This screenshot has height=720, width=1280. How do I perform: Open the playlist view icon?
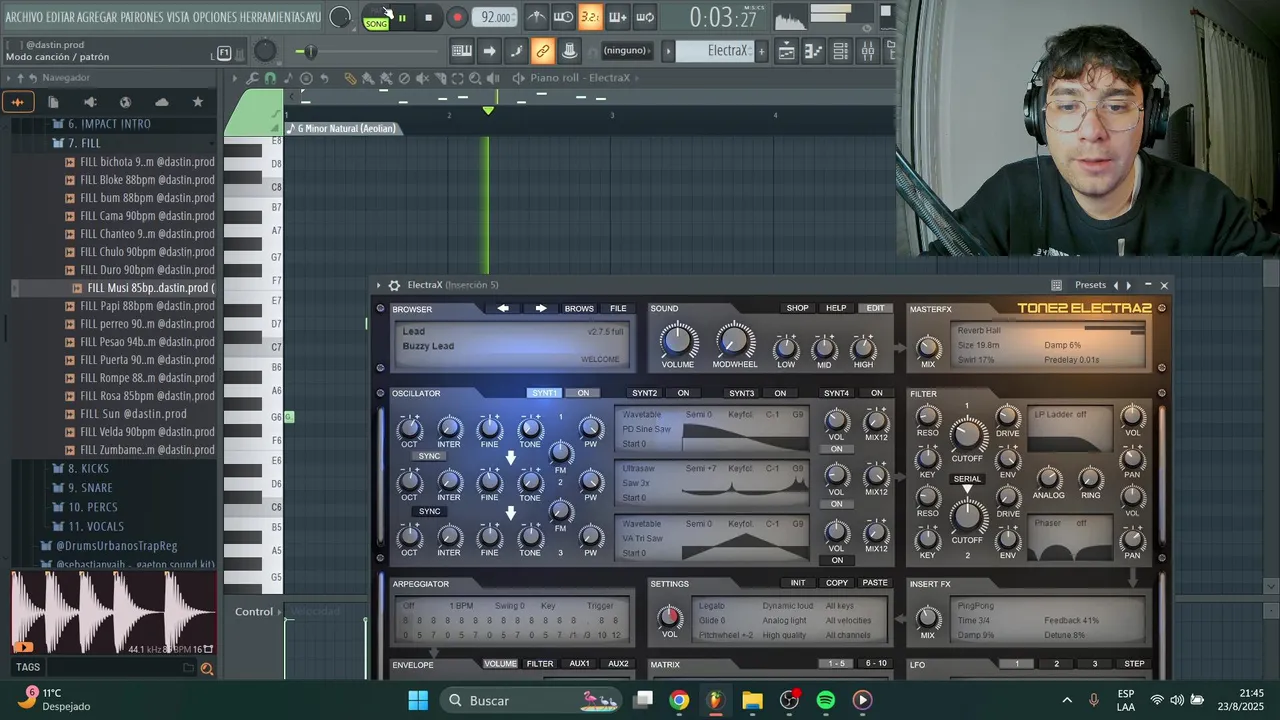(787, 51)
